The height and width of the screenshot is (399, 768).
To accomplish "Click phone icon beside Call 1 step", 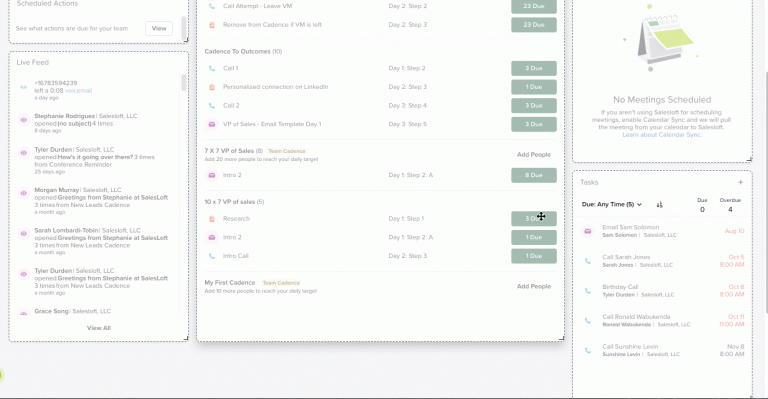I will pos(212,69).
